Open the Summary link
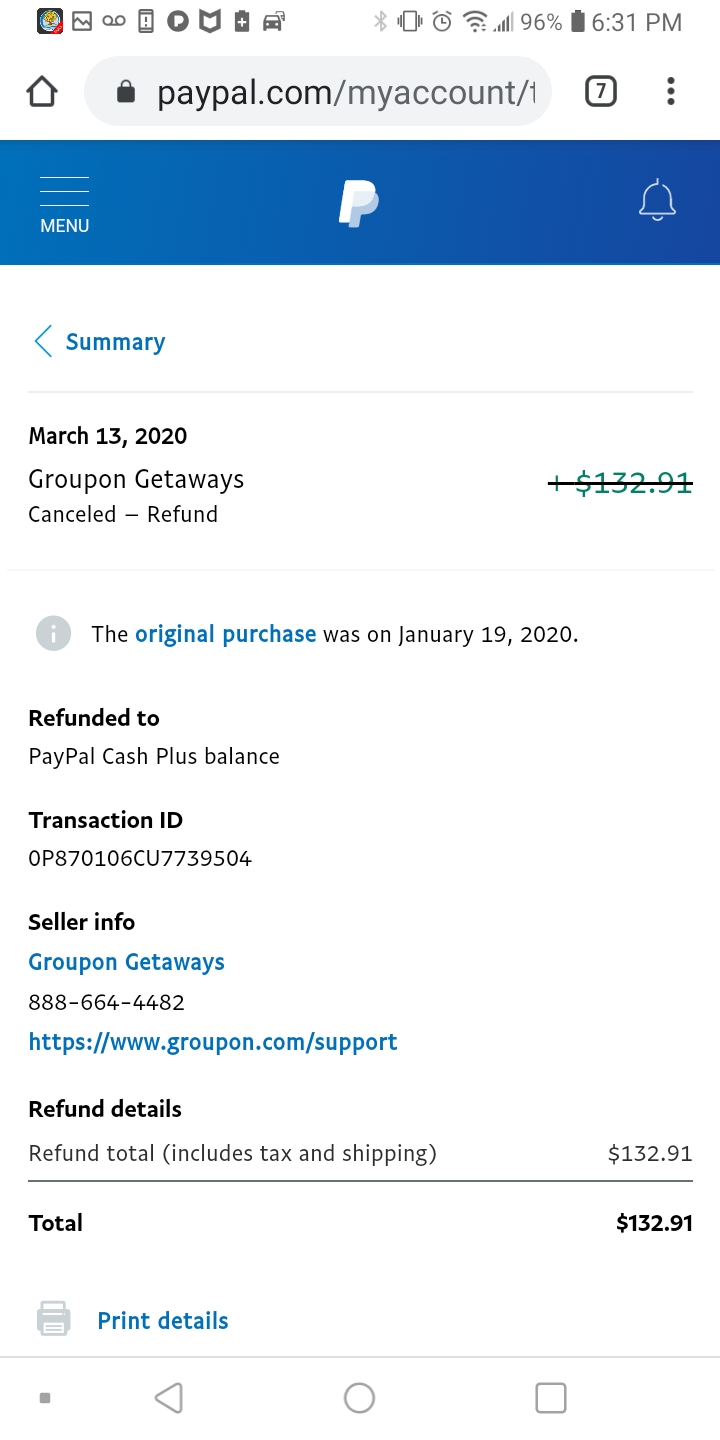The height and width of the screenshot is (1440, 720). tap(115, 342)
